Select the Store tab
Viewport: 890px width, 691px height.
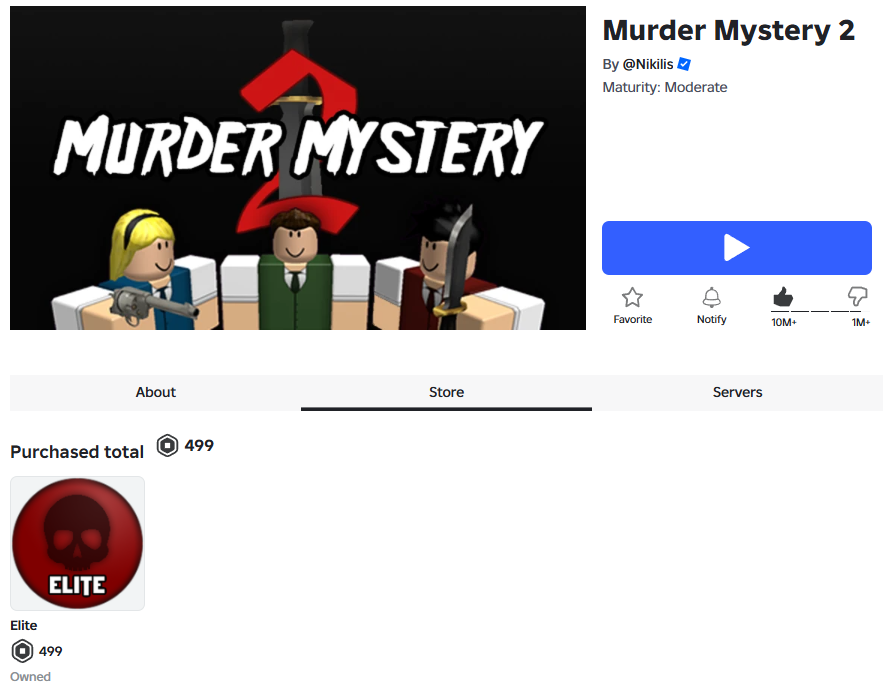pos(446,392)
